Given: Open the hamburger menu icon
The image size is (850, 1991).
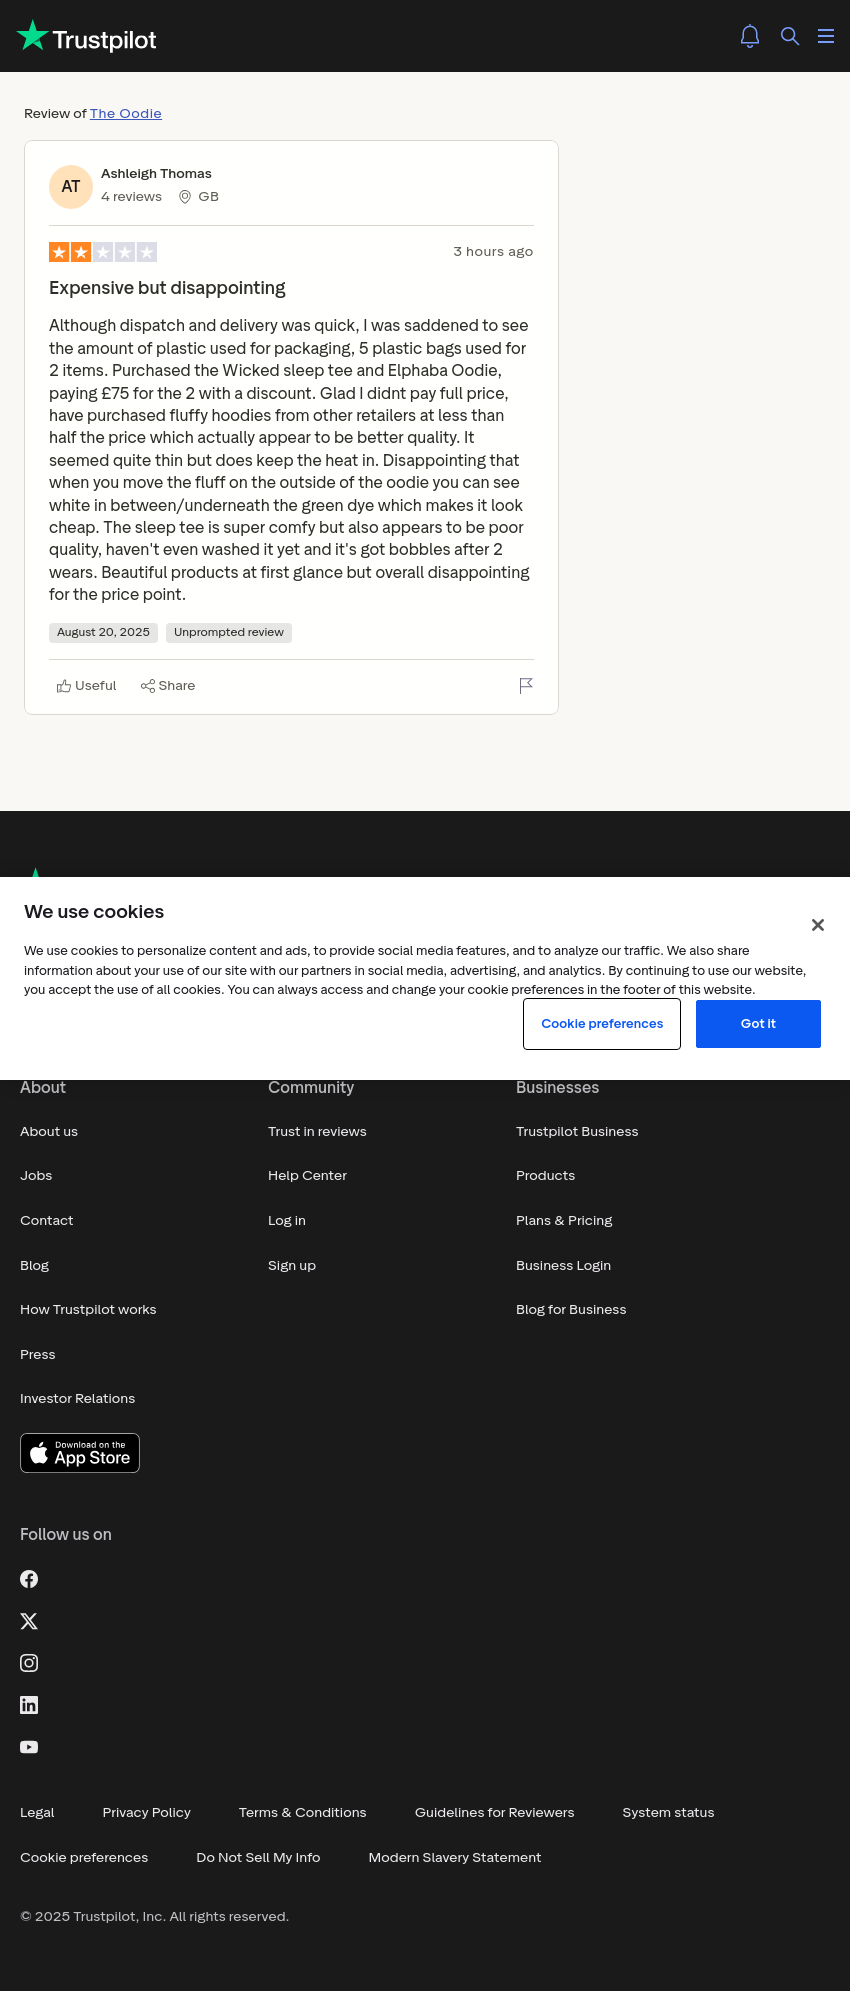Looking at the screenshot, I should coord(826,36).
